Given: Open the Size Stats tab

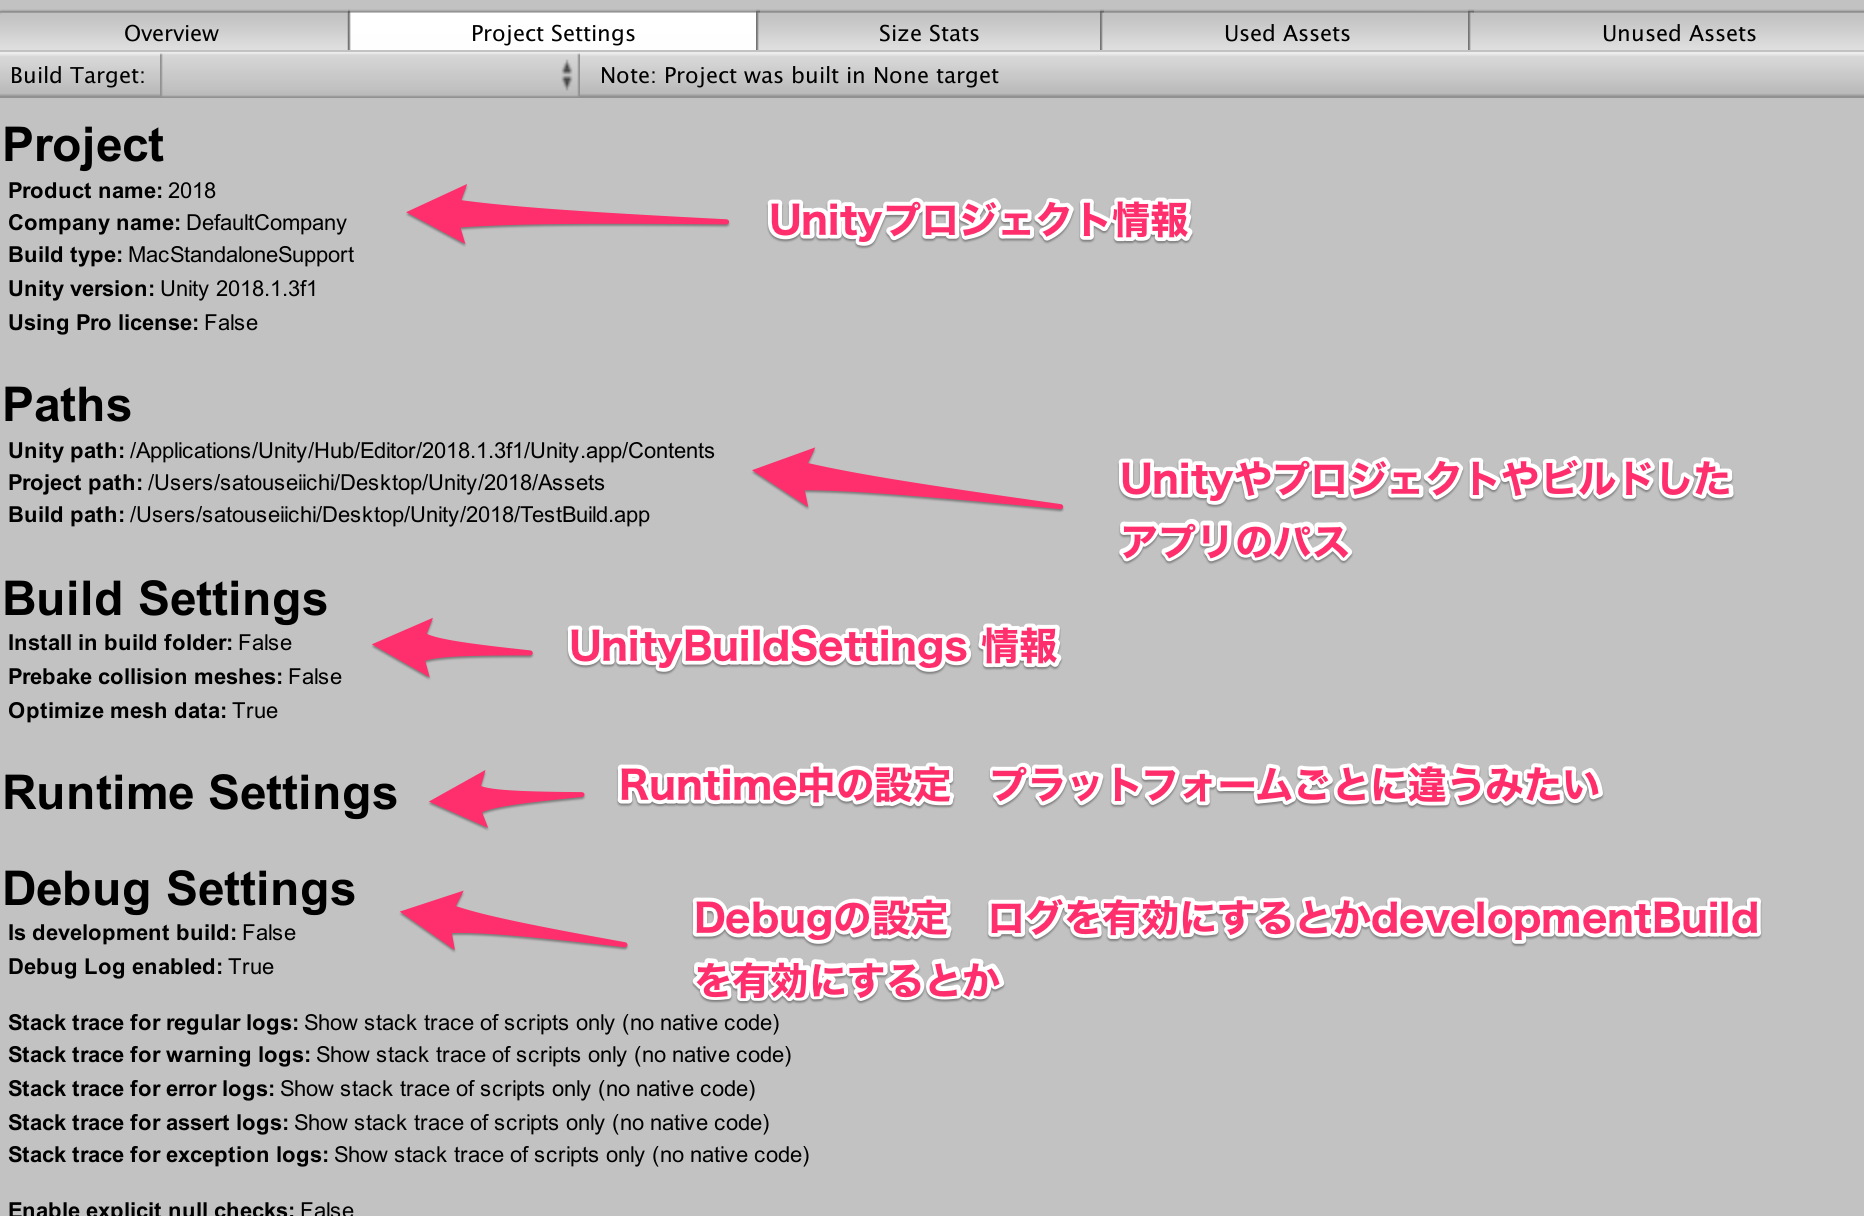Looking at the screenshot, I should click(x=929, y=33).
